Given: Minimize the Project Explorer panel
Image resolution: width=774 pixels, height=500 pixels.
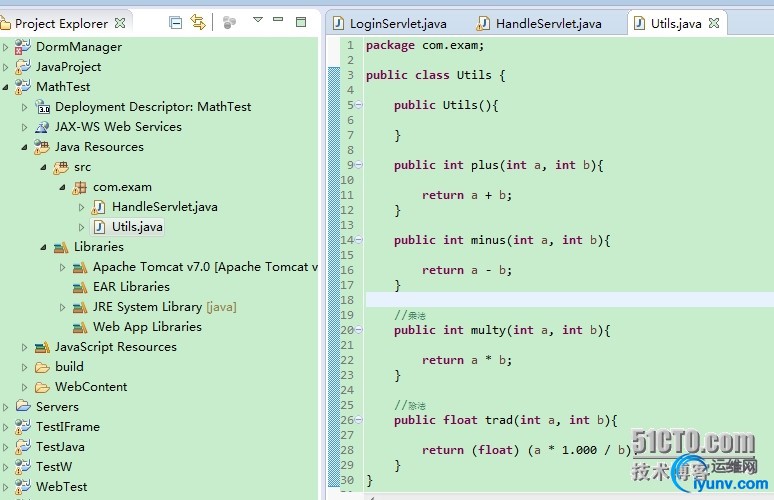Looking at the screenshot, I should pos(278,20).
